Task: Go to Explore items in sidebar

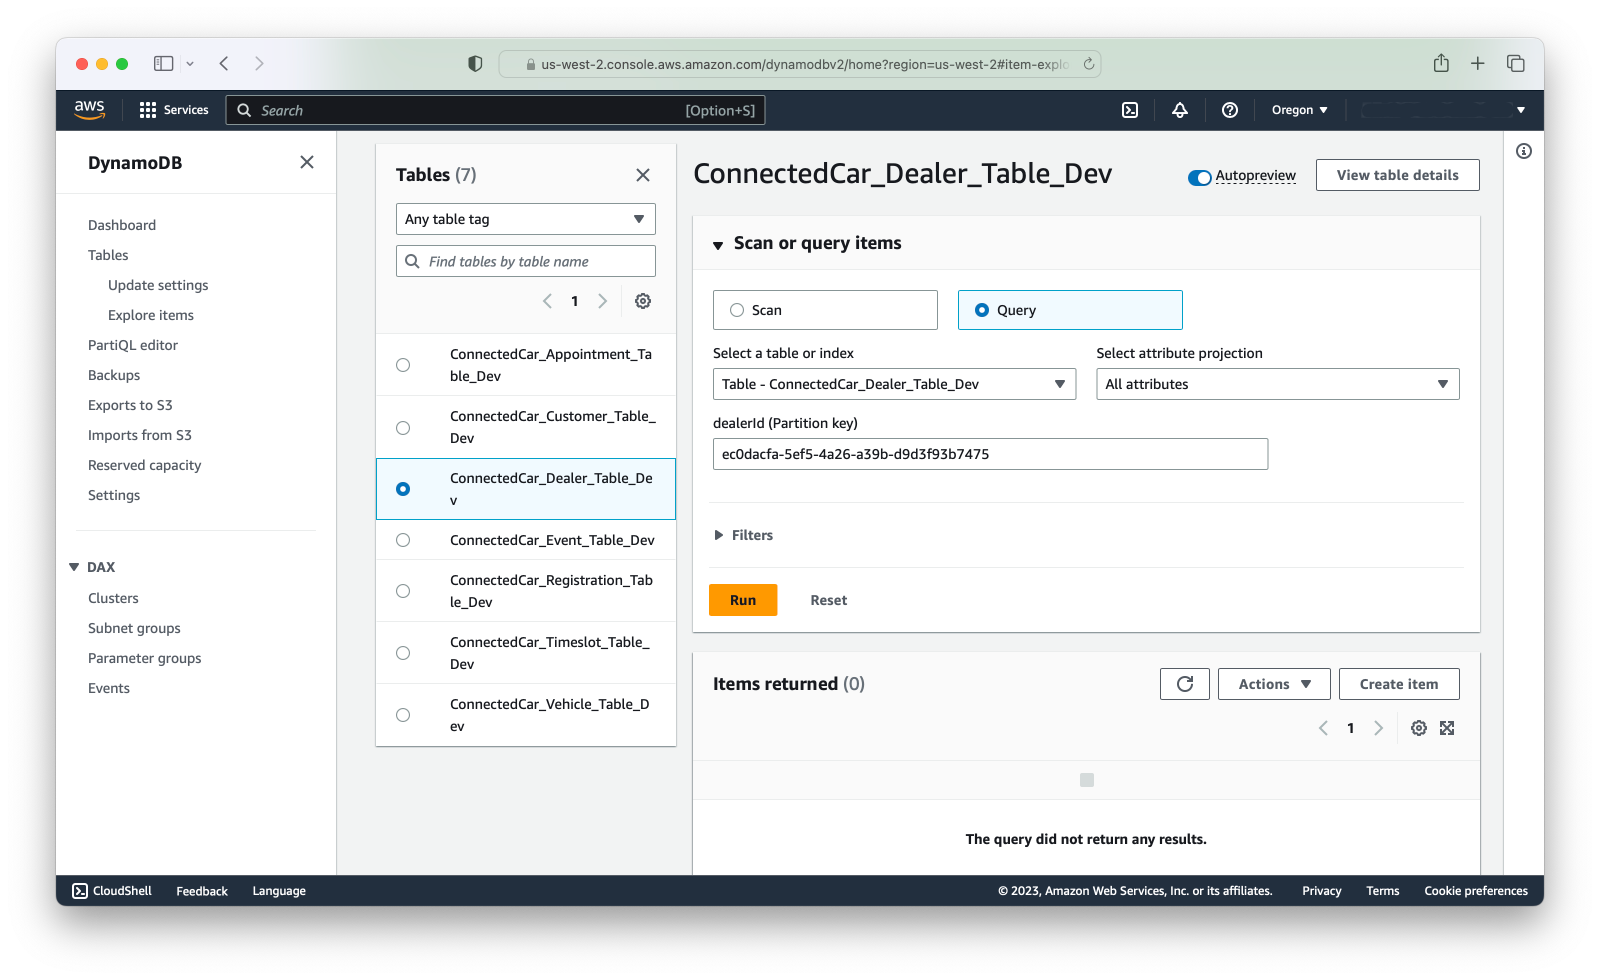Action: click(151, 315)
